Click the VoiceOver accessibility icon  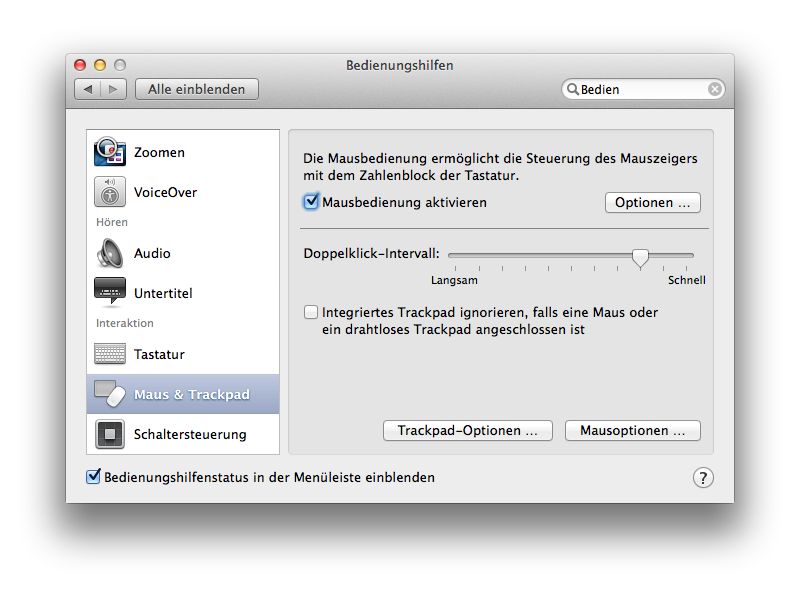click(x=110, y=192)
